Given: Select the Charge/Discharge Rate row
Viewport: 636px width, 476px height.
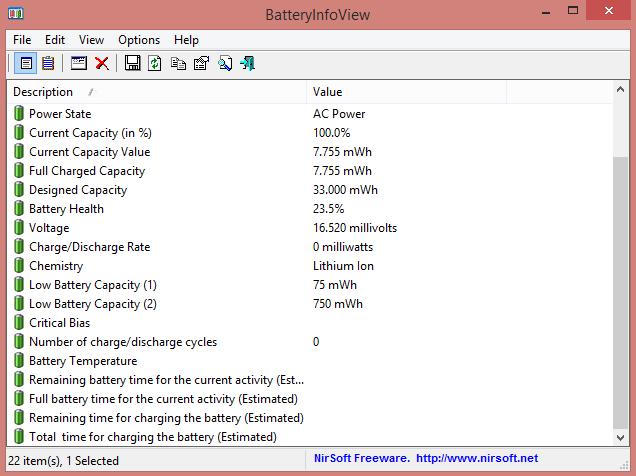Looking at the screenshot, I should point(309,247).
